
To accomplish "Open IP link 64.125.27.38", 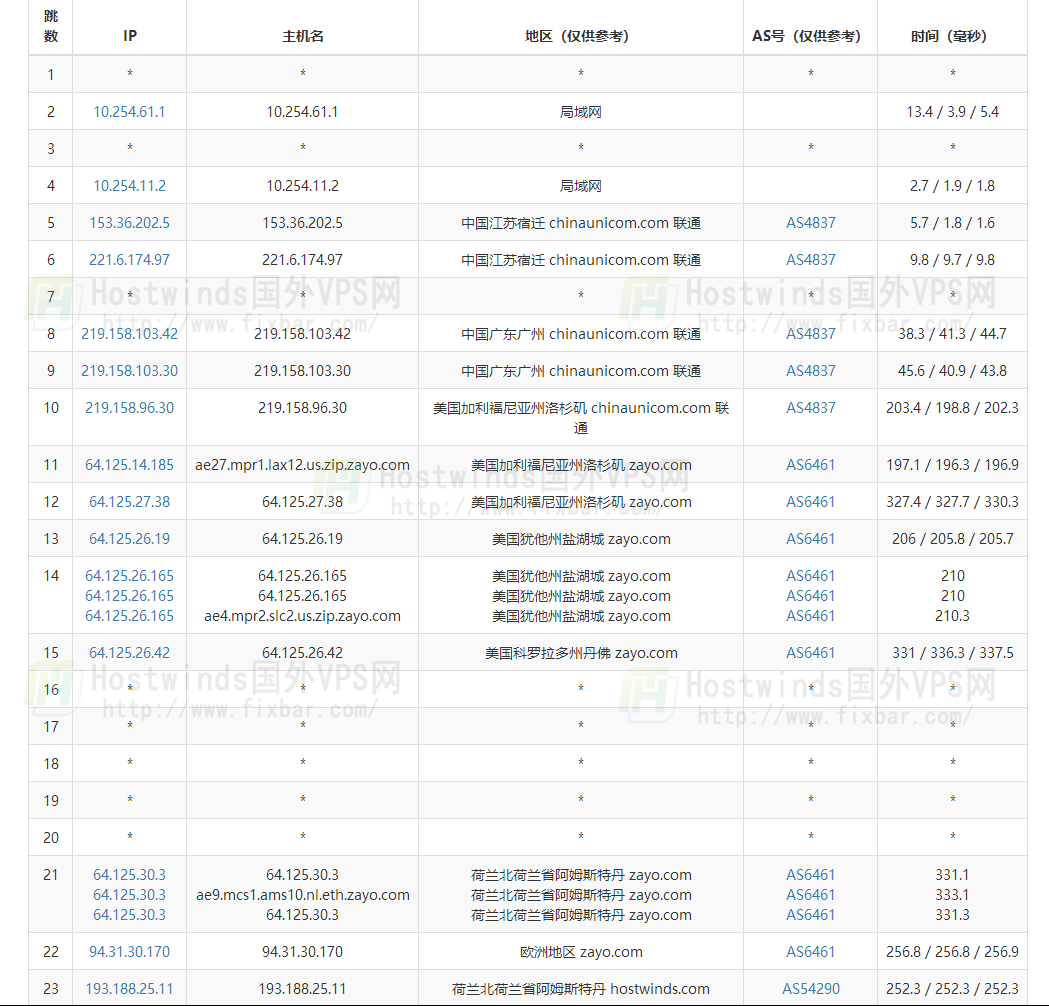I will pyautogui.click(x=129, y=502).
